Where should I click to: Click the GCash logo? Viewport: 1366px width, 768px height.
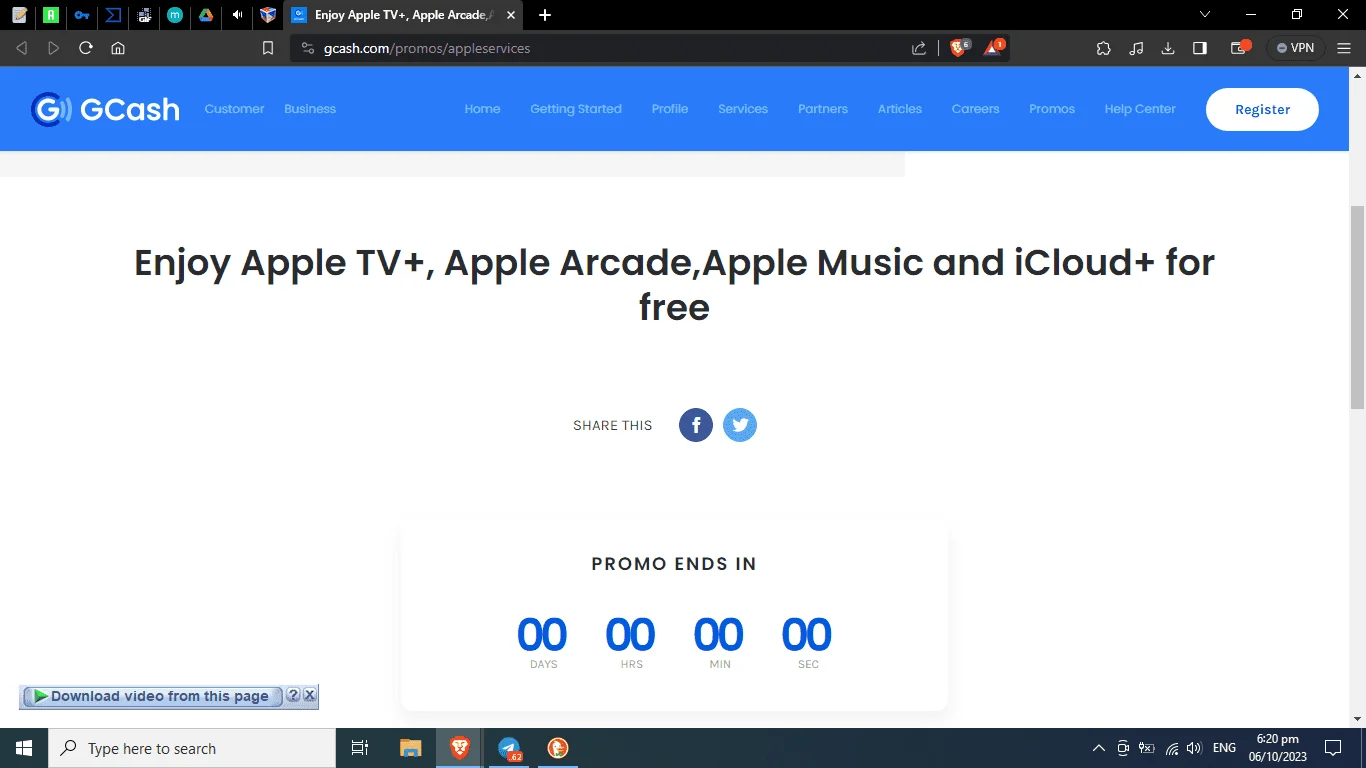(105, 109)
